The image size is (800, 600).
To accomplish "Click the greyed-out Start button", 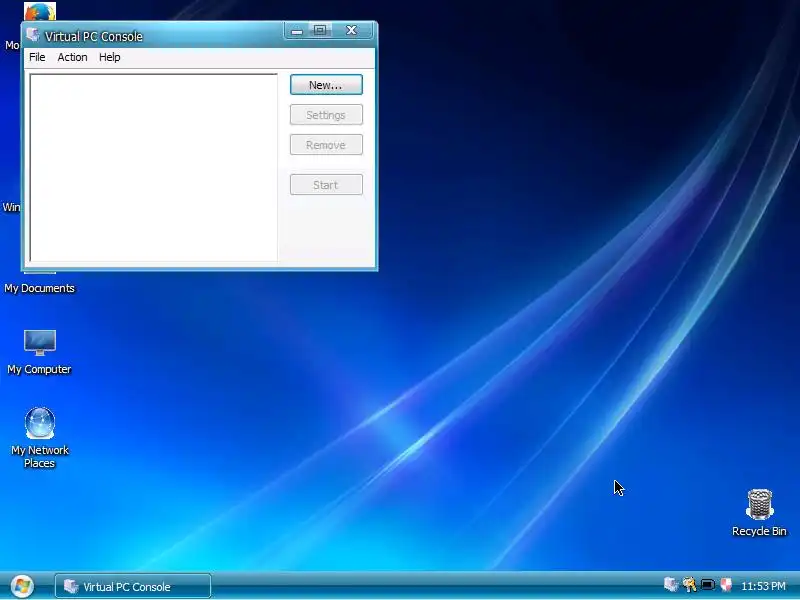I will pyautogui.click(x=326, y=185).
